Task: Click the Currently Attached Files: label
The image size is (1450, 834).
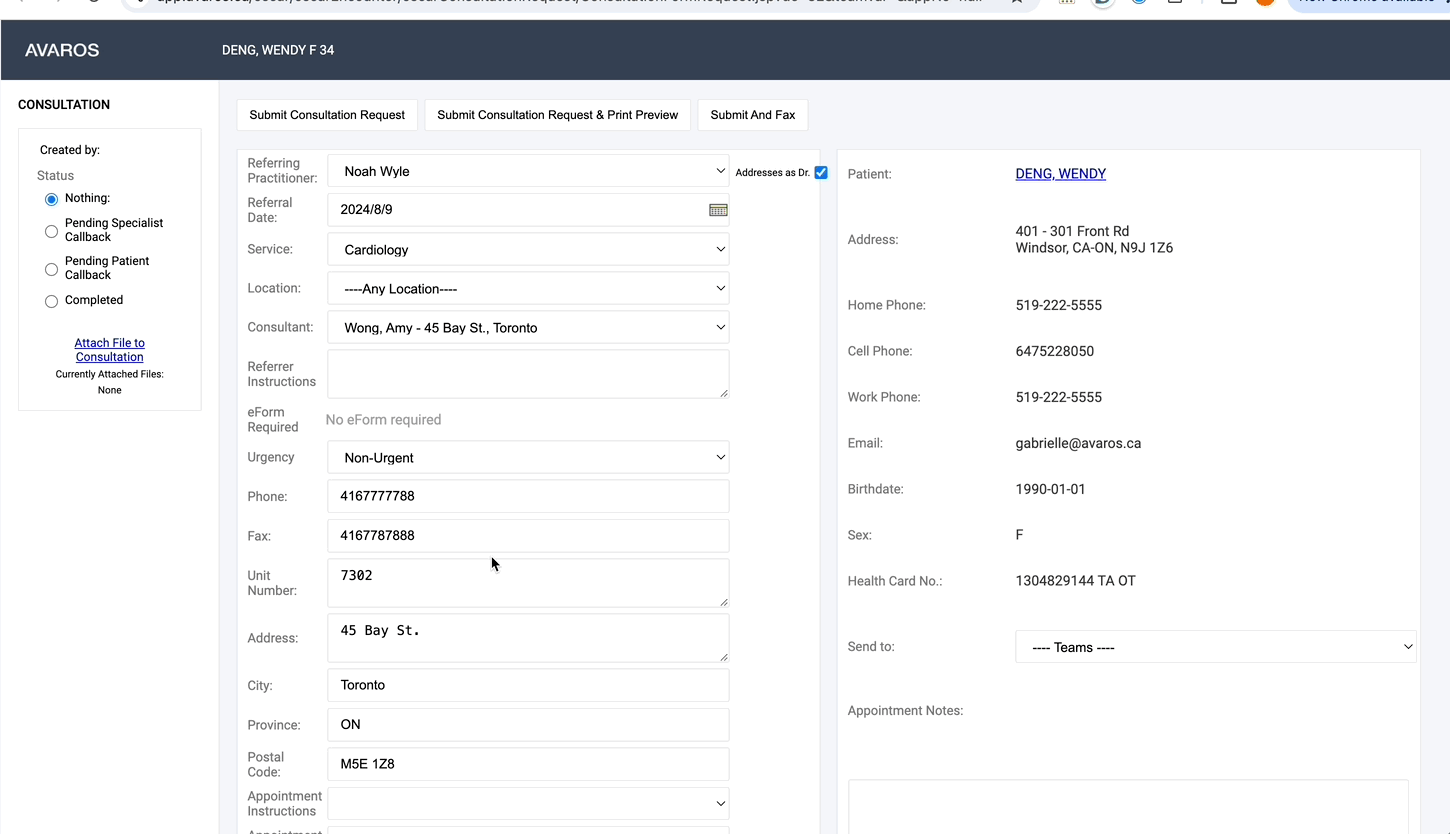Action: click(x=110, y=374)
